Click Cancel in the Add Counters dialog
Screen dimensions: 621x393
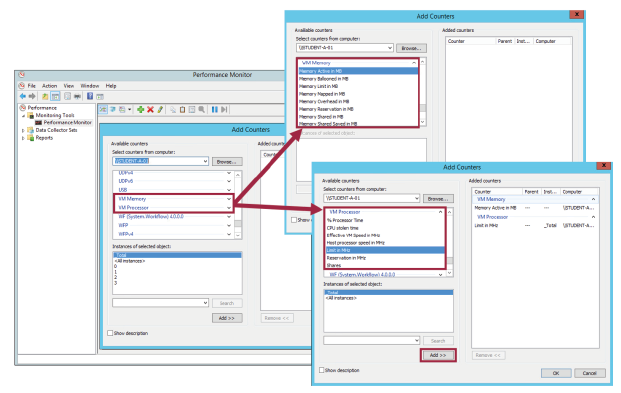coord(589,373)
